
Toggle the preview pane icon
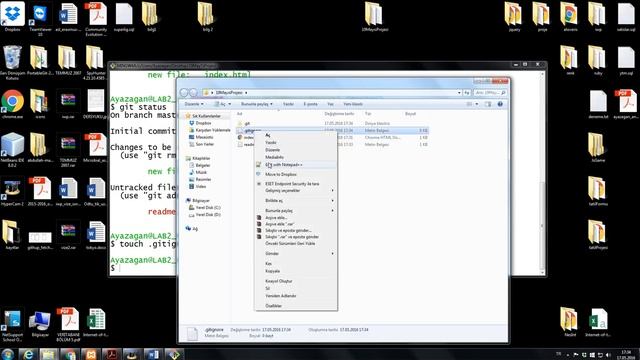(488, 104)
